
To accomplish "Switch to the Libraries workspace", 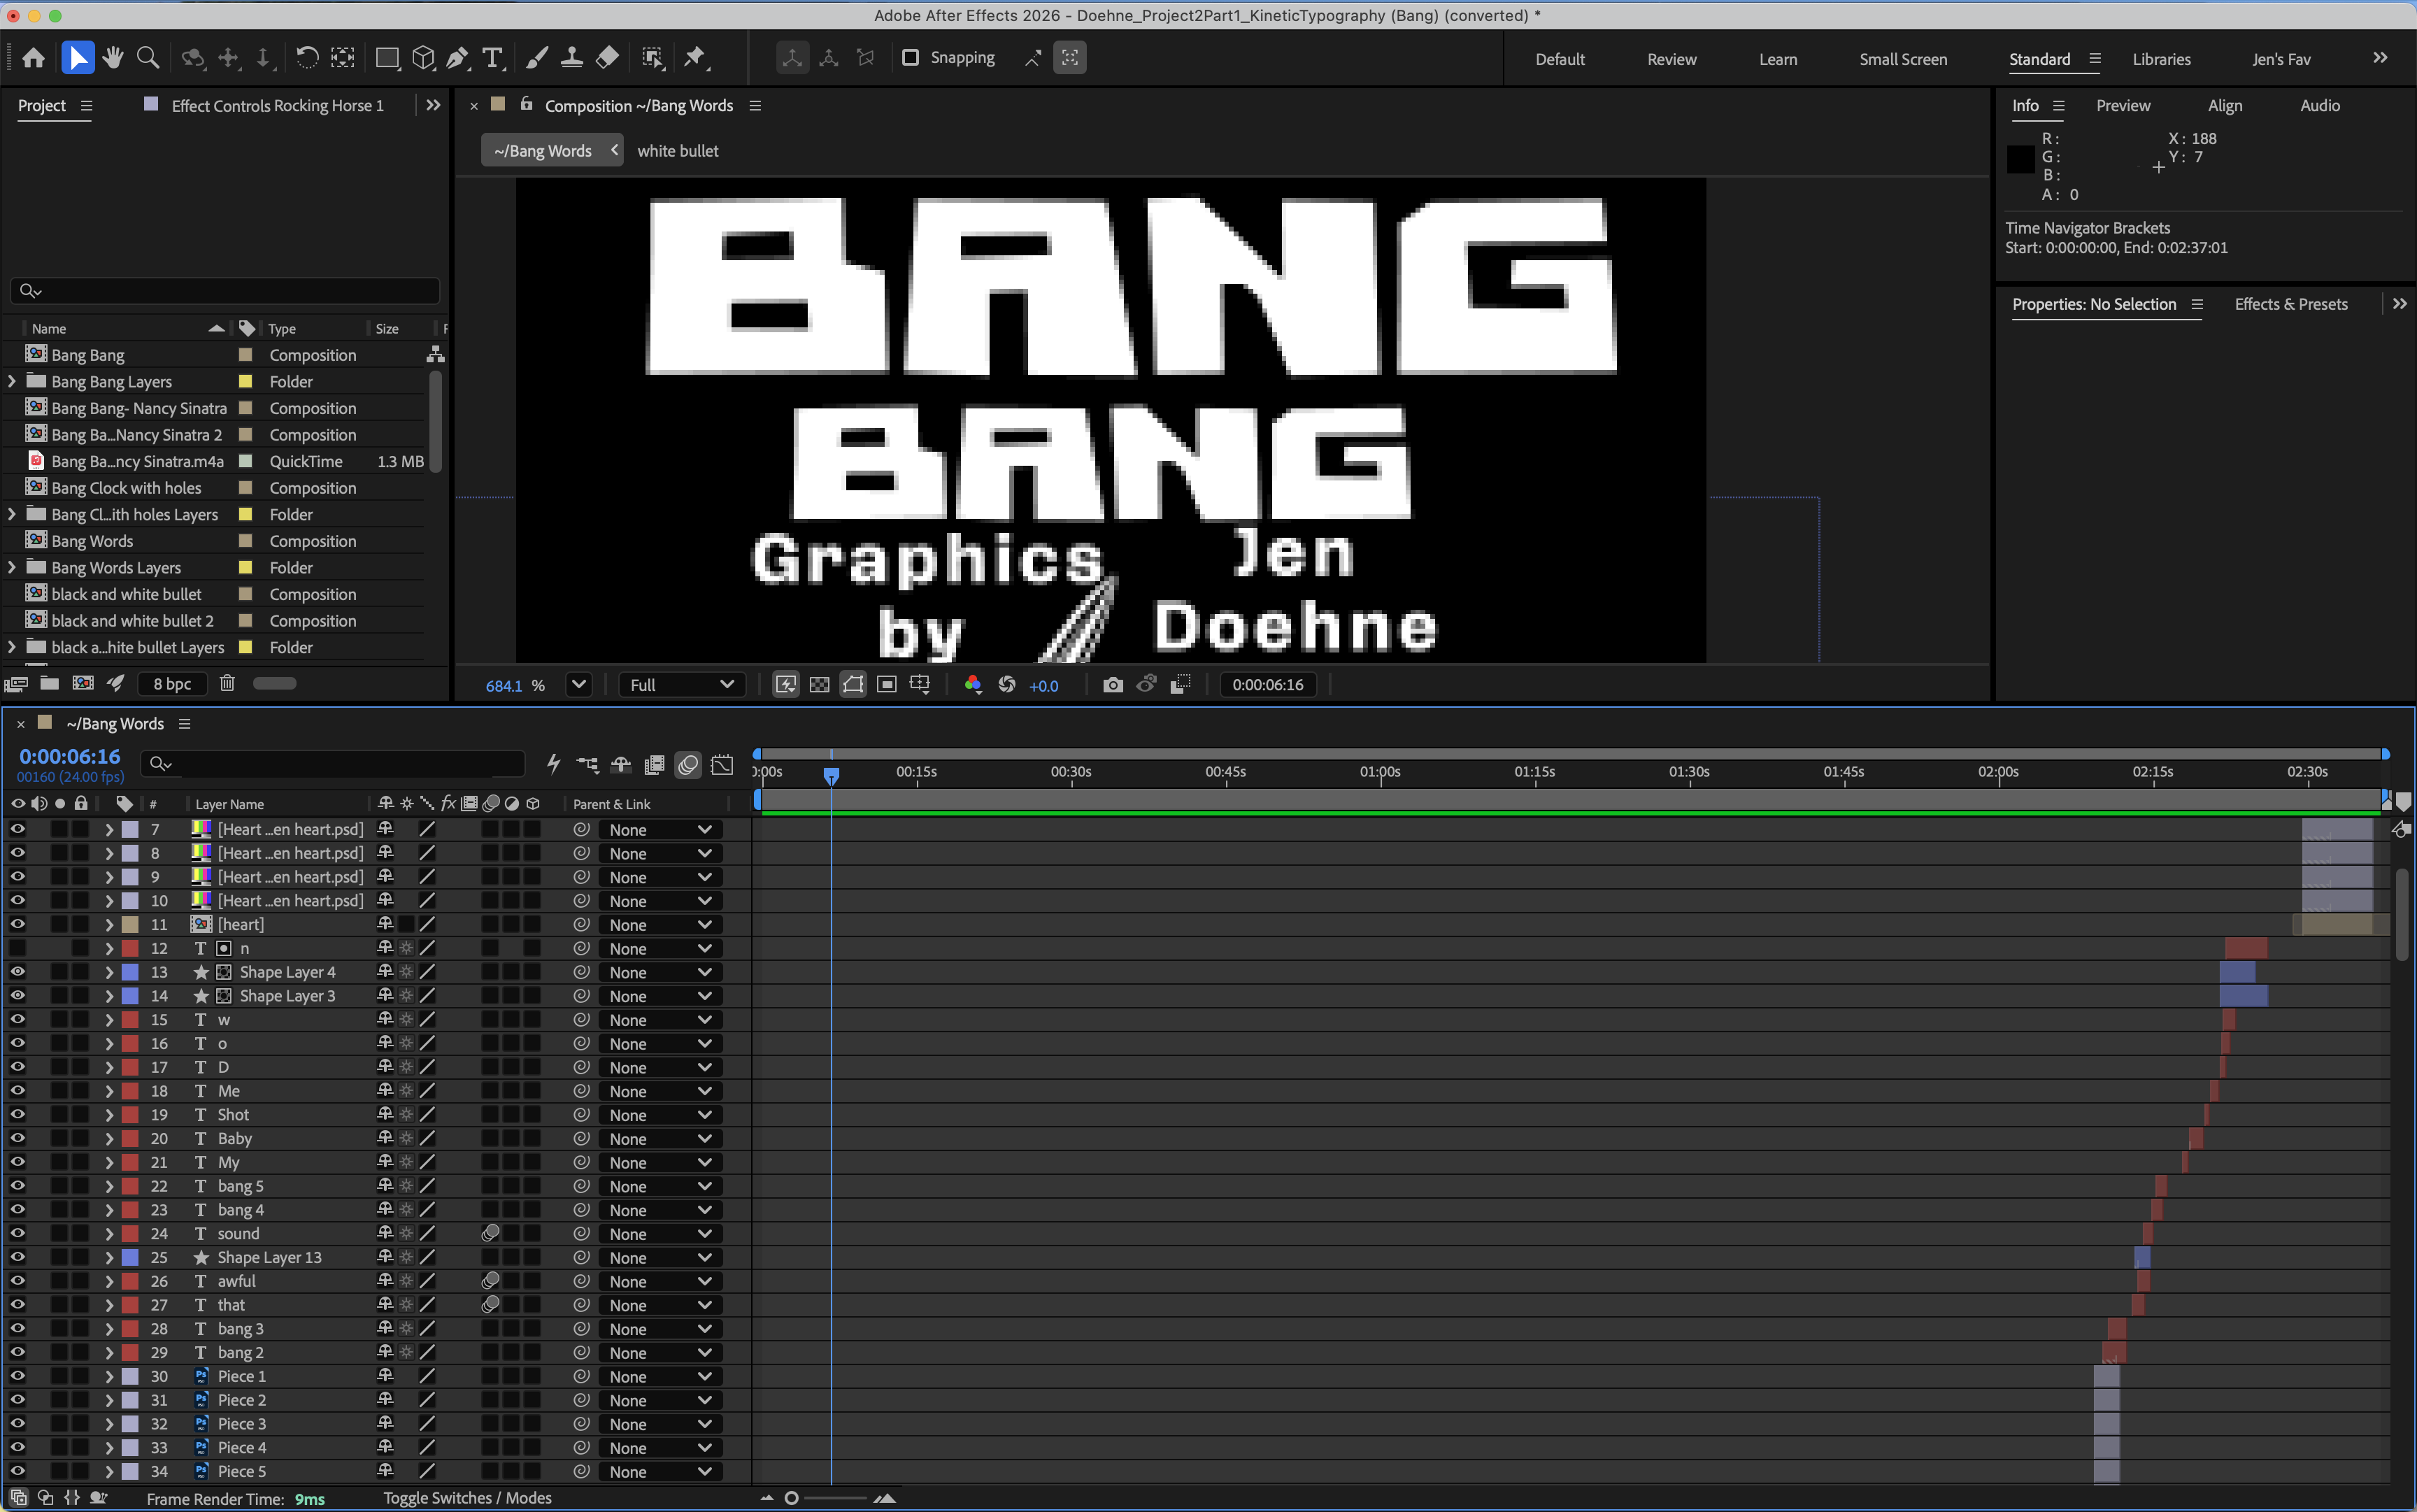I will pos(2161,59).
